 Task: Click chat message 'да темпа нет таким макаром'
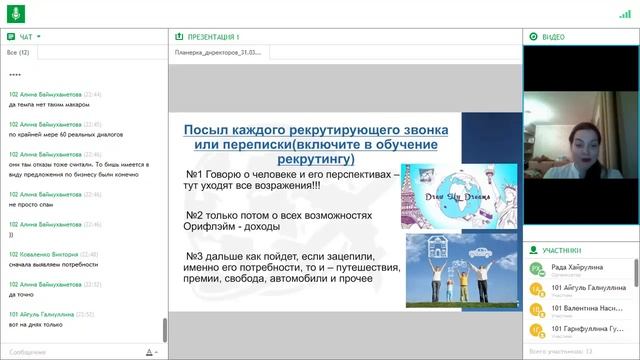tap(49, 105)
